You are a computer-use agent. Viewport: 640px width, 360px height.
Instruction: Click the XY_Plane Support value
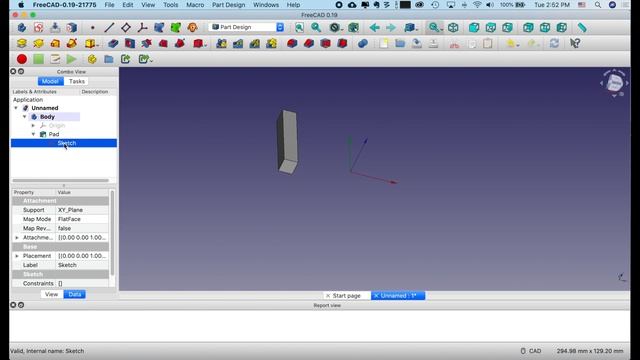coord(82,210)
